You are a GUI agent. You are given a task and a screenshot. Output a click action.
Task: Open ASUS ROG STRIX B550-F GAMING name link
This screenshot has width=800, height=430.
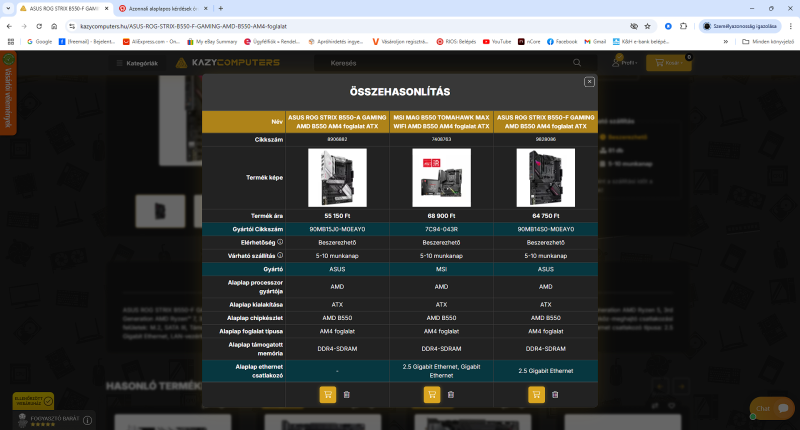[x=545, y=122]
